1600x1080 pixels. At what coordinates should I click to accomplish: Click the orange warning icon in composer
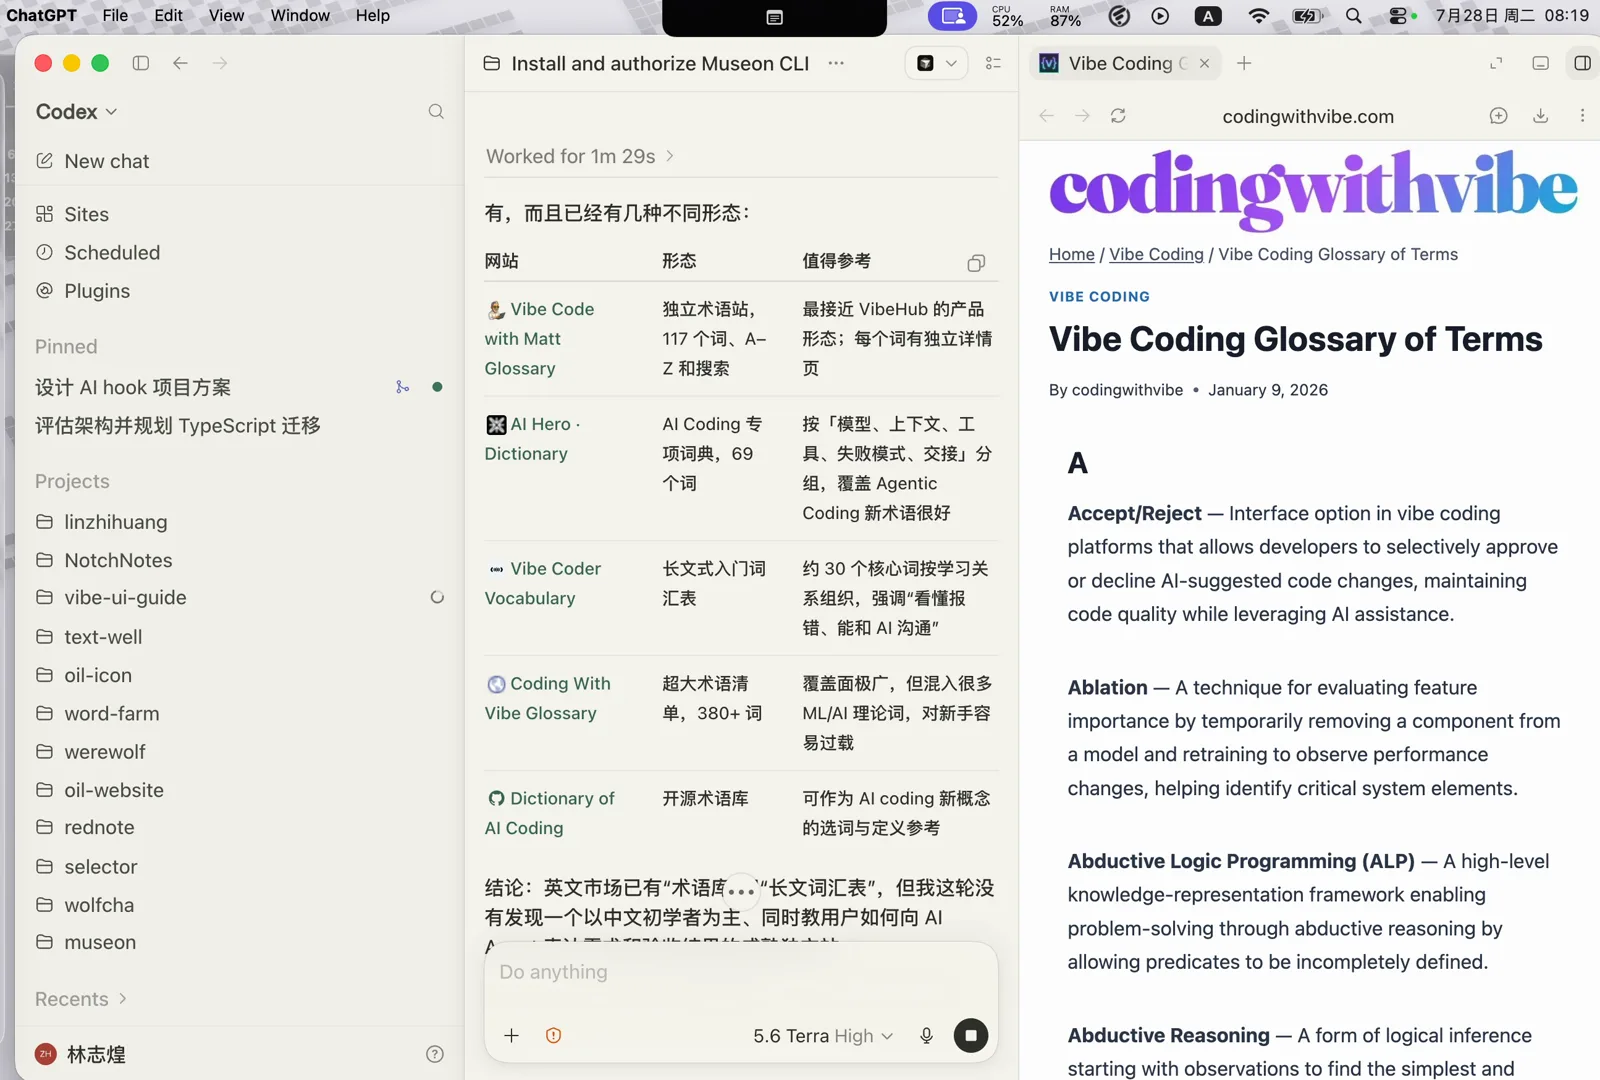coord(553,1036)
